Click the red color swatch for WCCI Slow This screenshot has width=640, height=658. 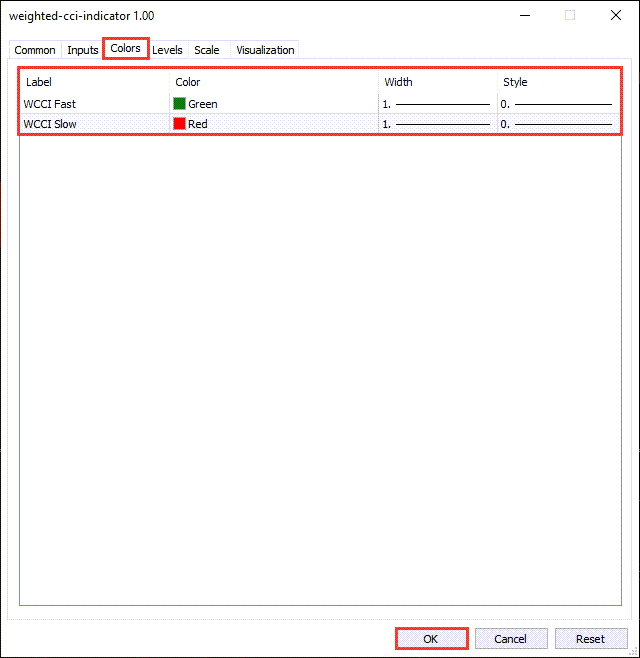(180, 124)
